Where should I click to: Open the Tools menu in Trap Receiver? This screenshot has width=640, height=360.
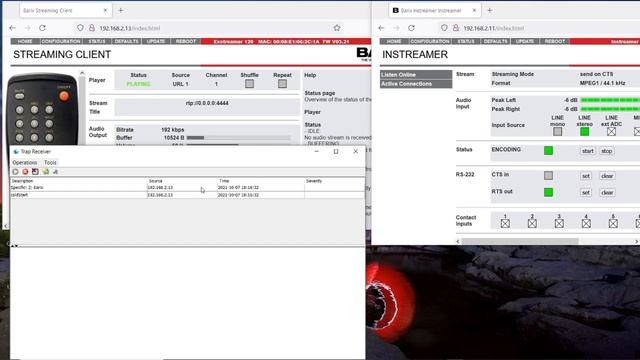click(x=50, y=162)
